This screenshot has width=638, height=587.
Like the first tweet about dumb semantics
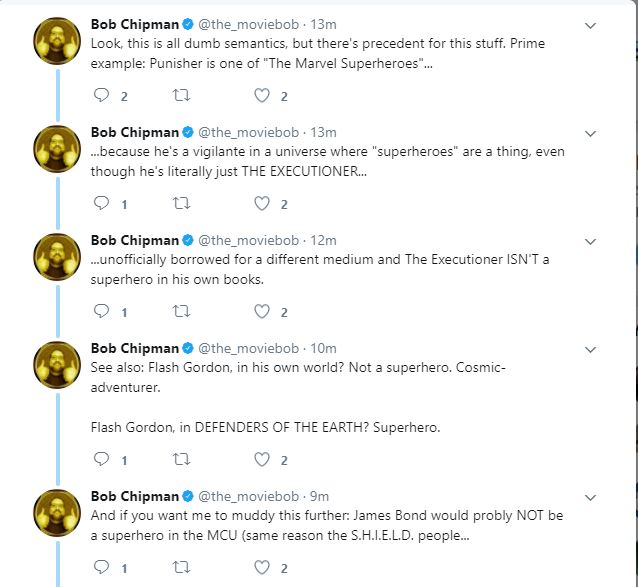pyautogui.click(x=262, y=95)
